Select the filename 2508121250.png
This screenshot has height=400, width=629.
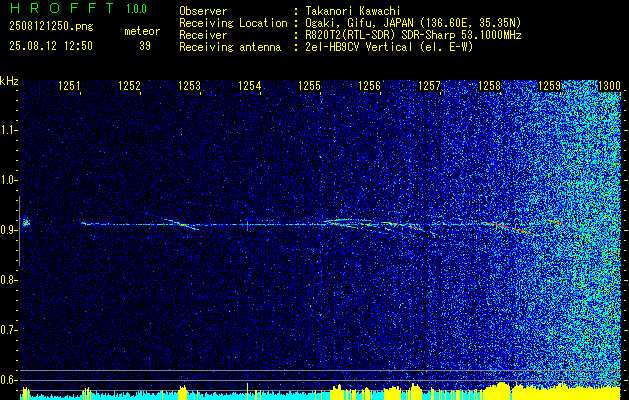pyautogui.click(x=51, y=27)
